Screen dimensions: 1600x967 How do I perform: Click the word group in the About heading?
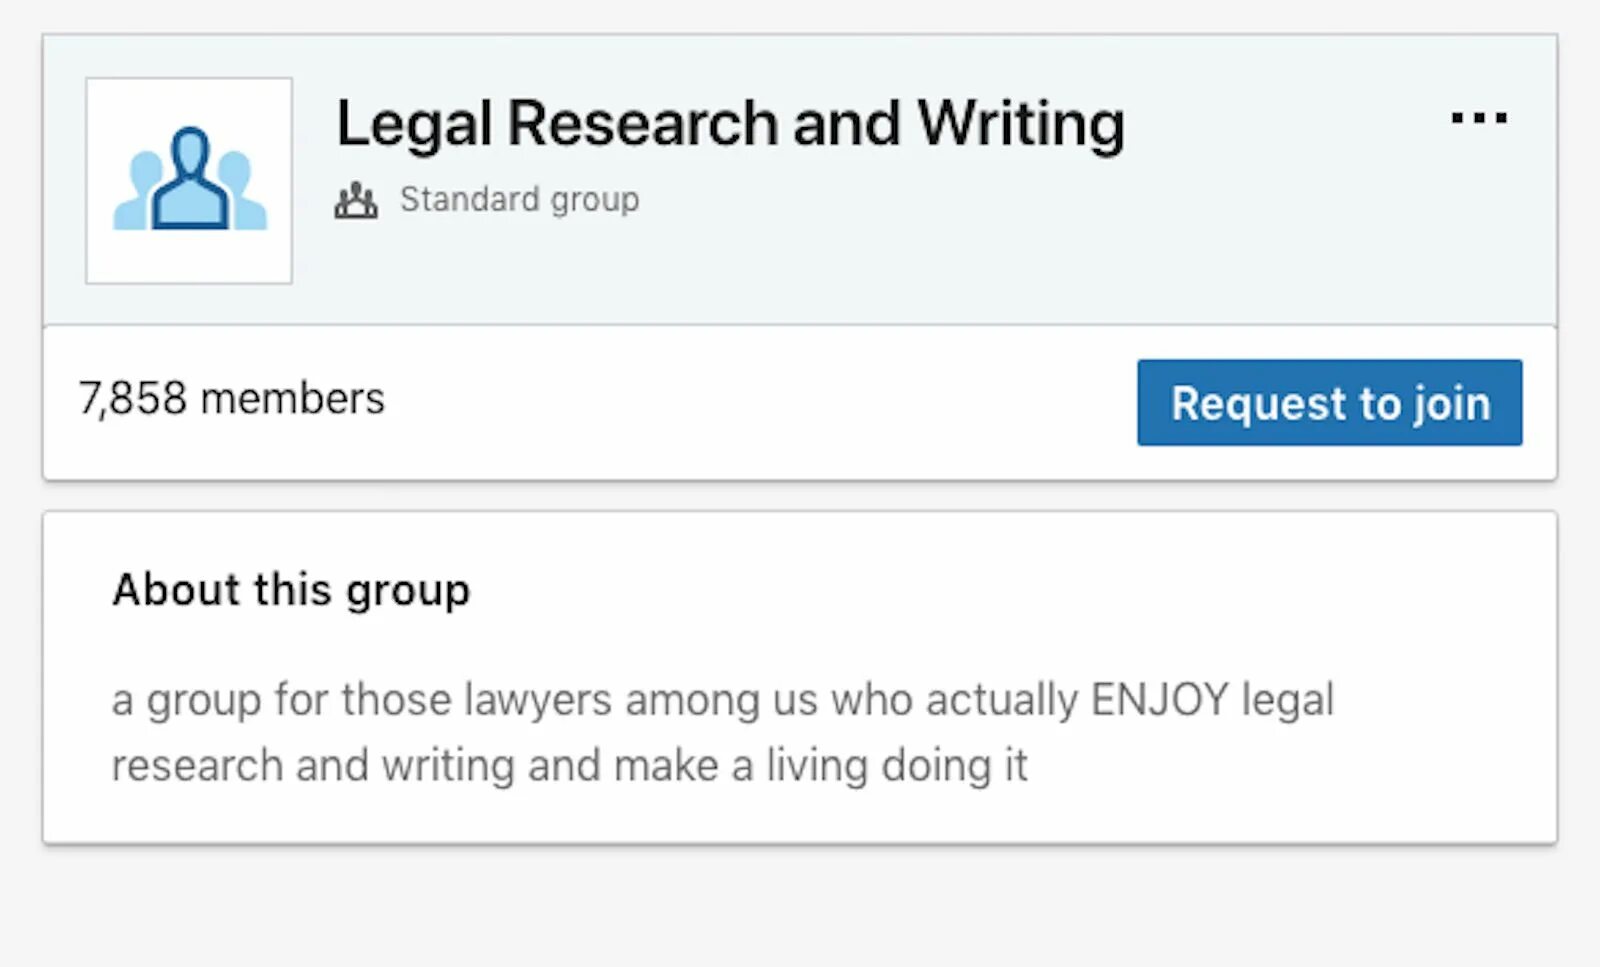408,591
